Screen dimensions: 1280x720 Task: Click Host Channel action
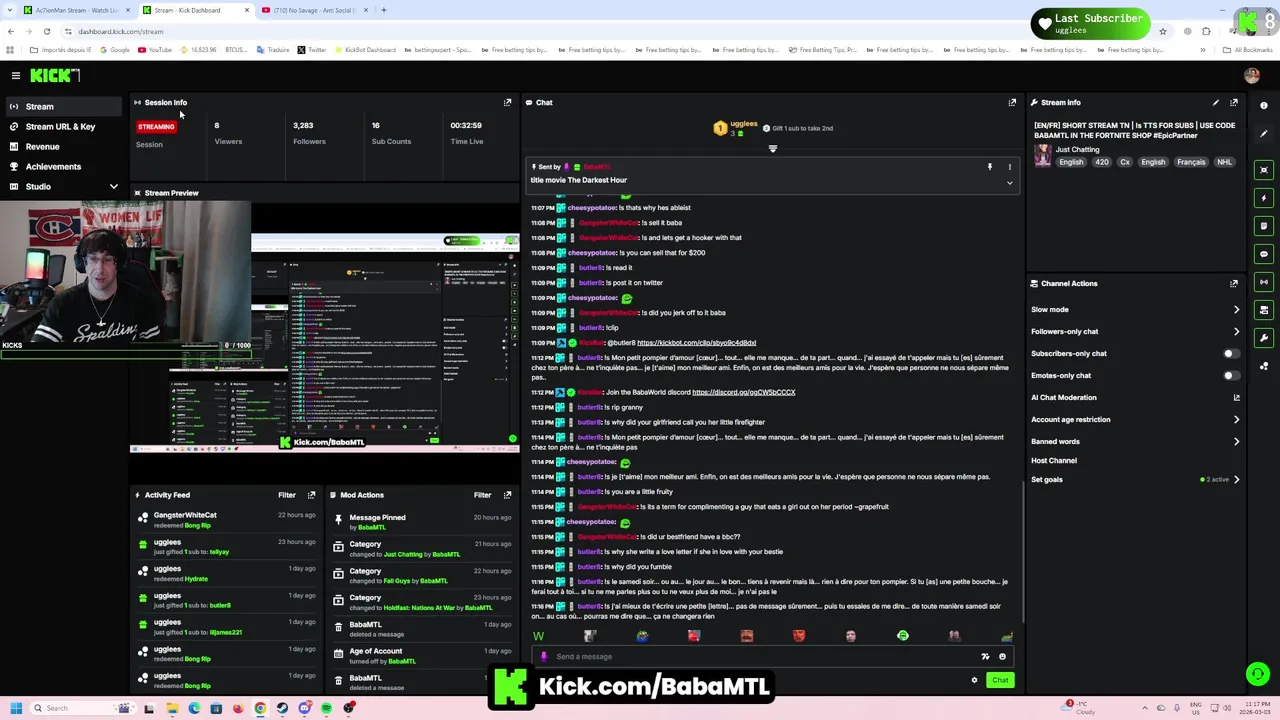[x=1054, y=461]
